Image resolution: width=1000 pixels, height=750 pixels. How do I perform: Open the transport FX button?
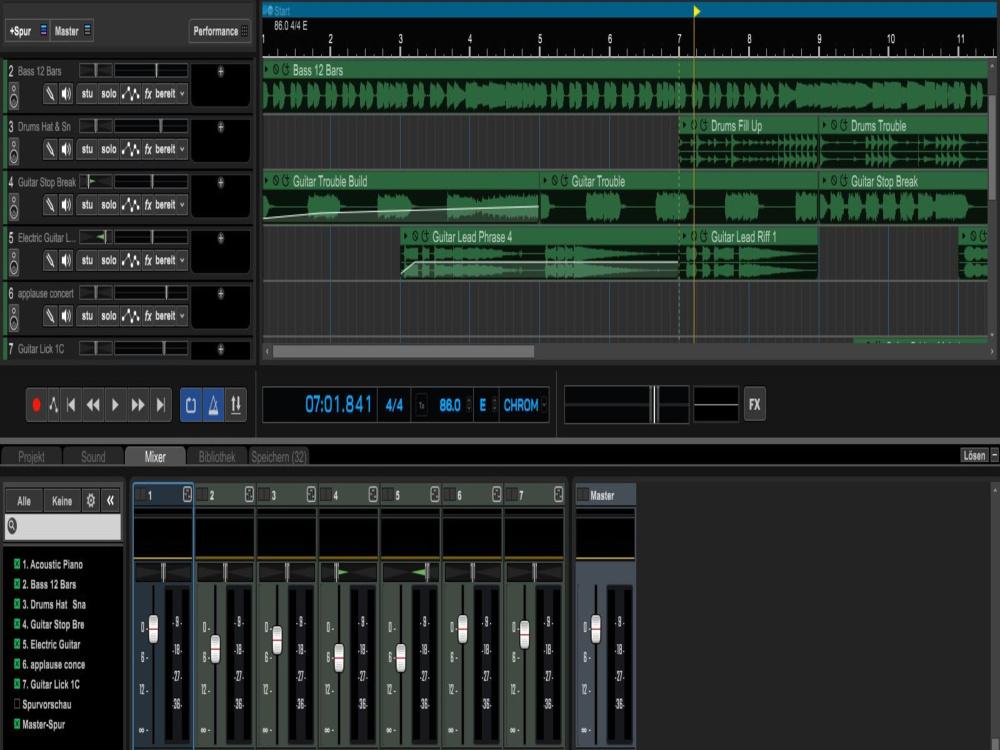click(x=754, y=404)
